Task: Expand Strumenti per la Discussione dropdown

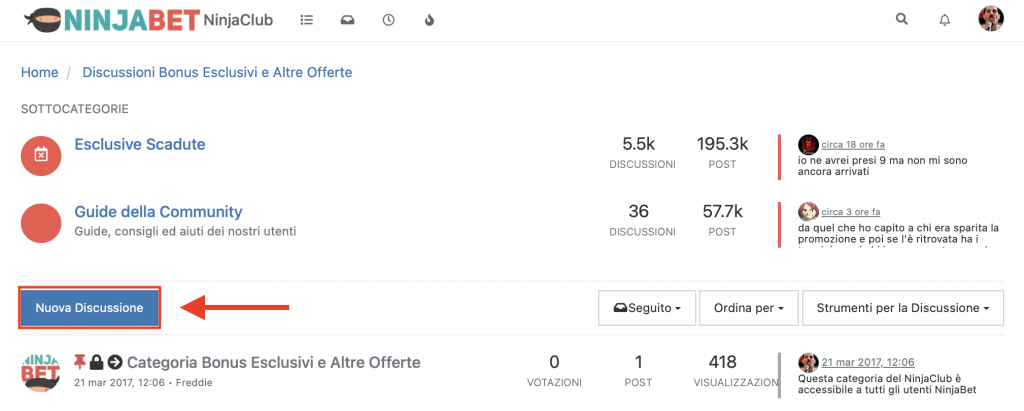Action: (x=902, y=308)
